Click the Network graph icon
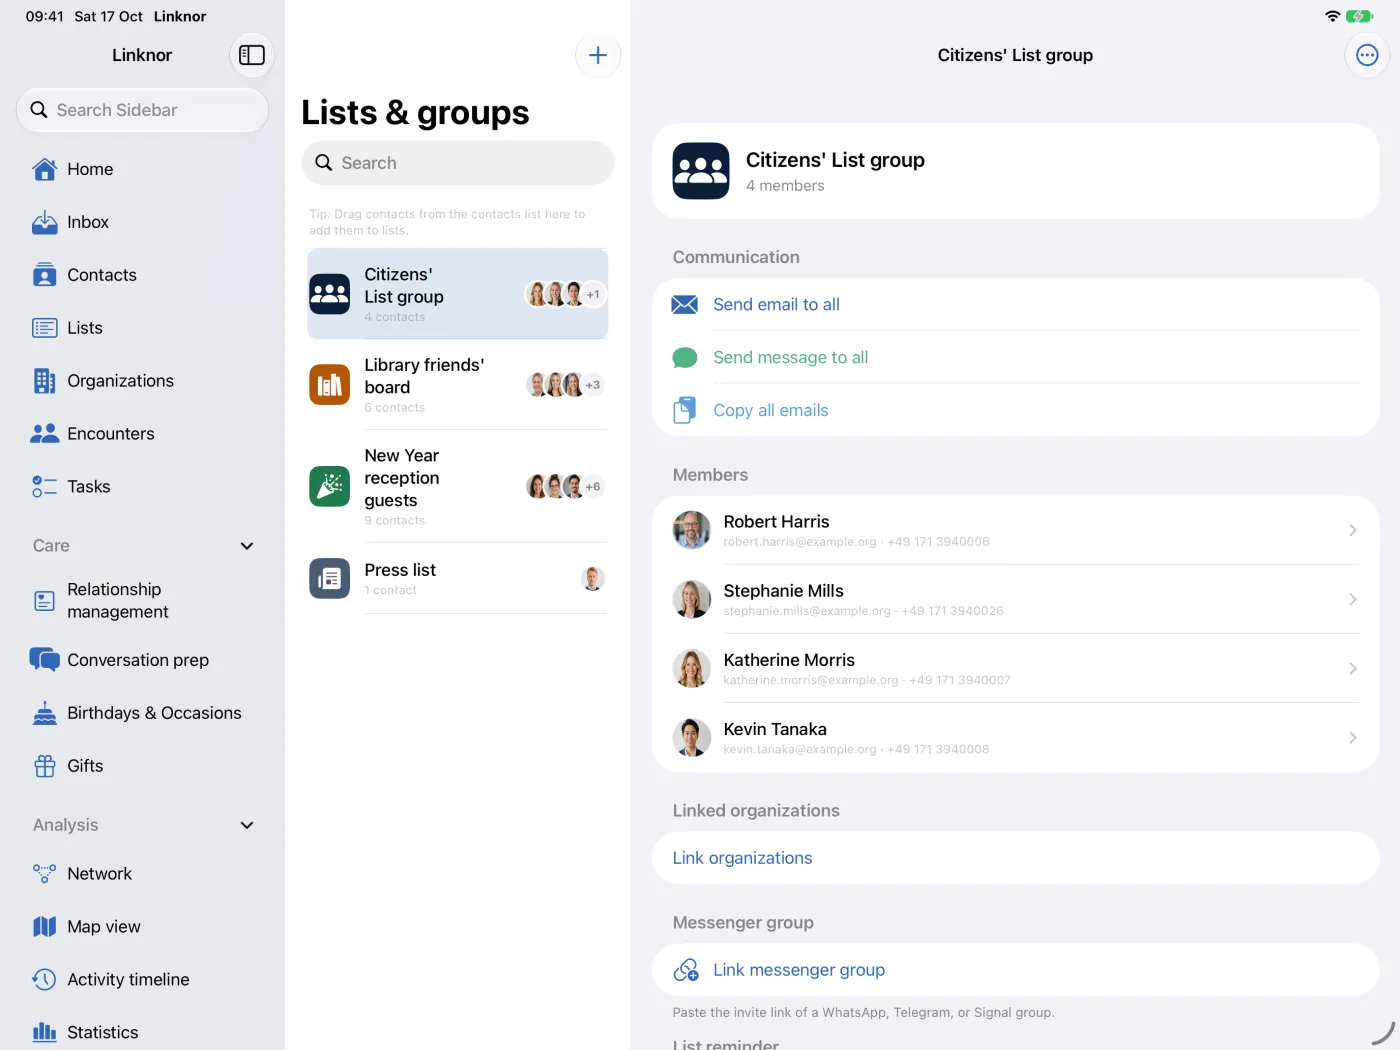Screen dimensions: 1400x1050 (x=44, y=874)
